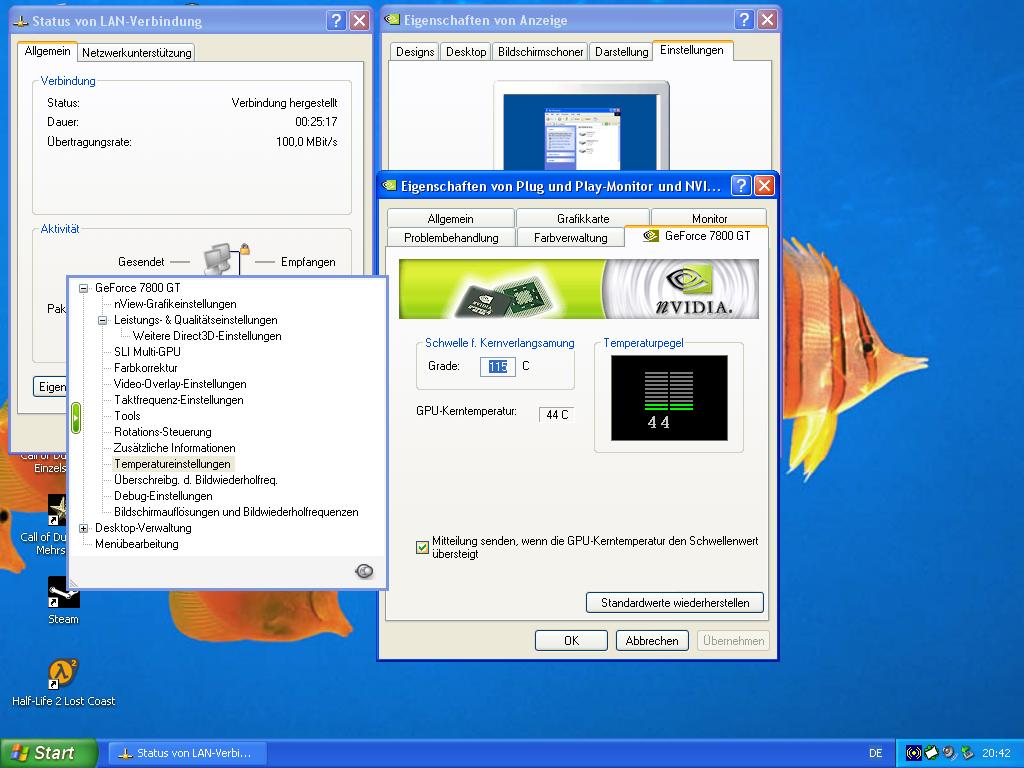The image size is (1024, 768).
Task: Close the Eigenschaften von Anzeige window
Action: pos(767,20)
